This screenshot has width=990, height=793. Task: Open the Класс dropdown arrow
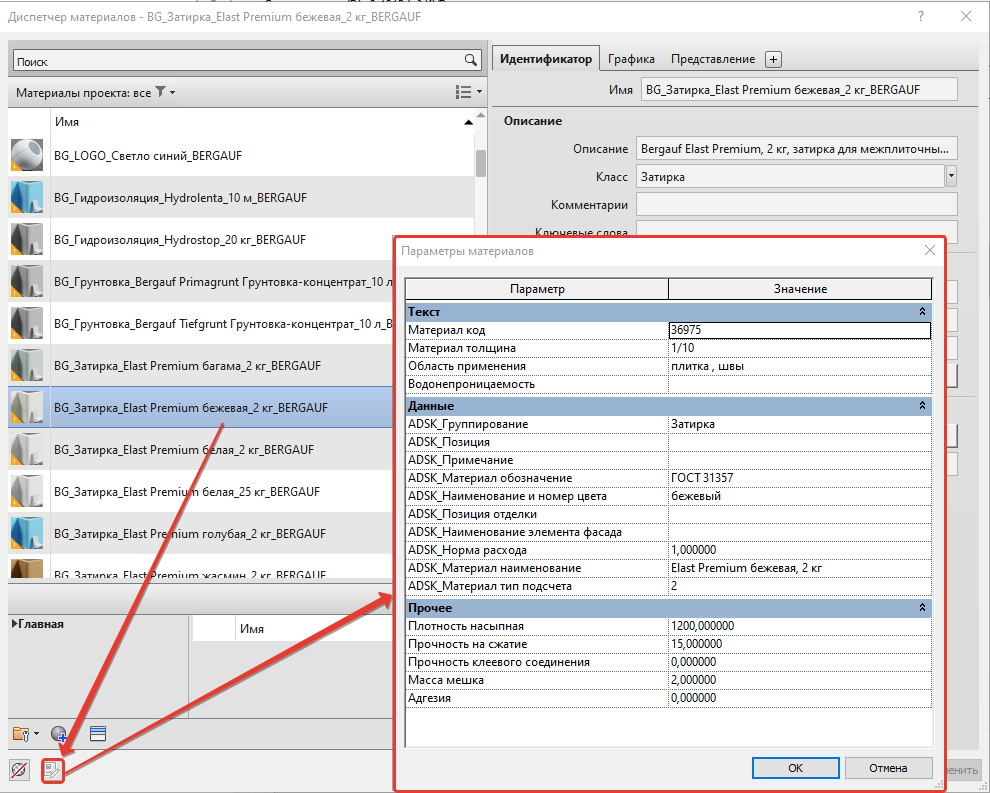coord(951,176)
